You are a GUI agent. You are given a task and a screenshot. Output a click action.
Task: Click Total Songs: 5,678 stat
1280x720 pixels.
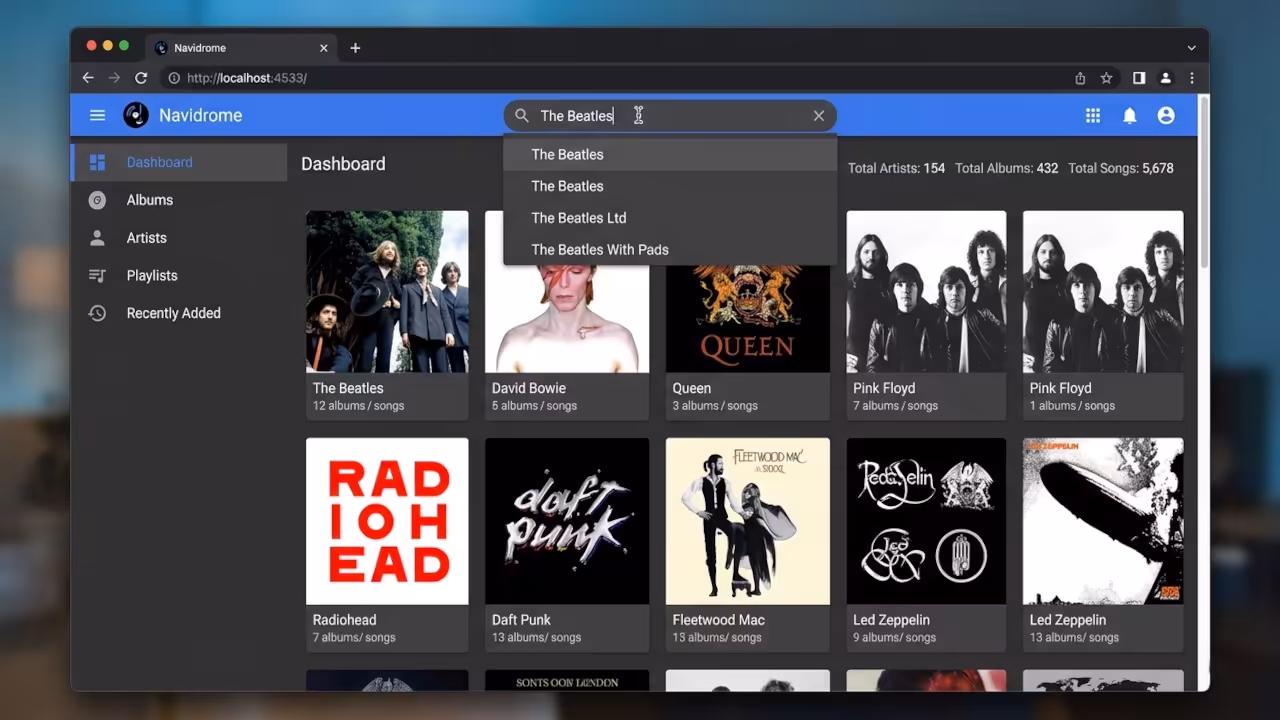point(1121,168)
